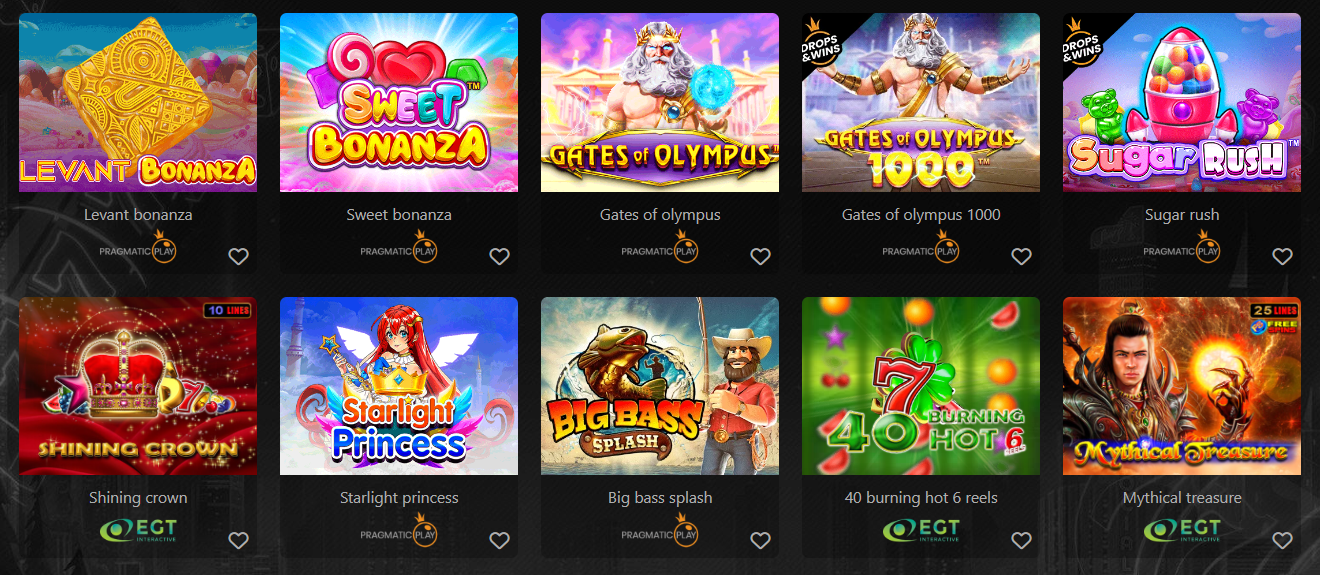Mark Starlight princess as favorite
This screenshot has width=1320, height=575.
coord(499,540)
